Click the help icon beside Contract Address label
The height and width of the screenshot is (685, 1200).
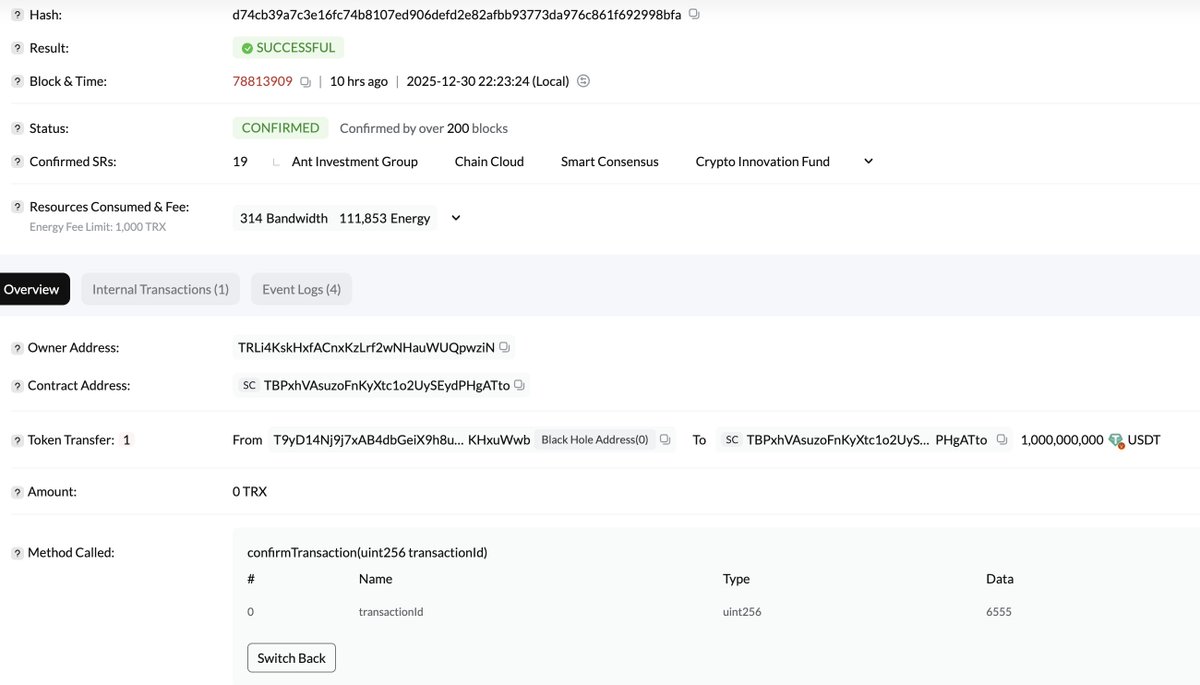[x=17, y=386]
